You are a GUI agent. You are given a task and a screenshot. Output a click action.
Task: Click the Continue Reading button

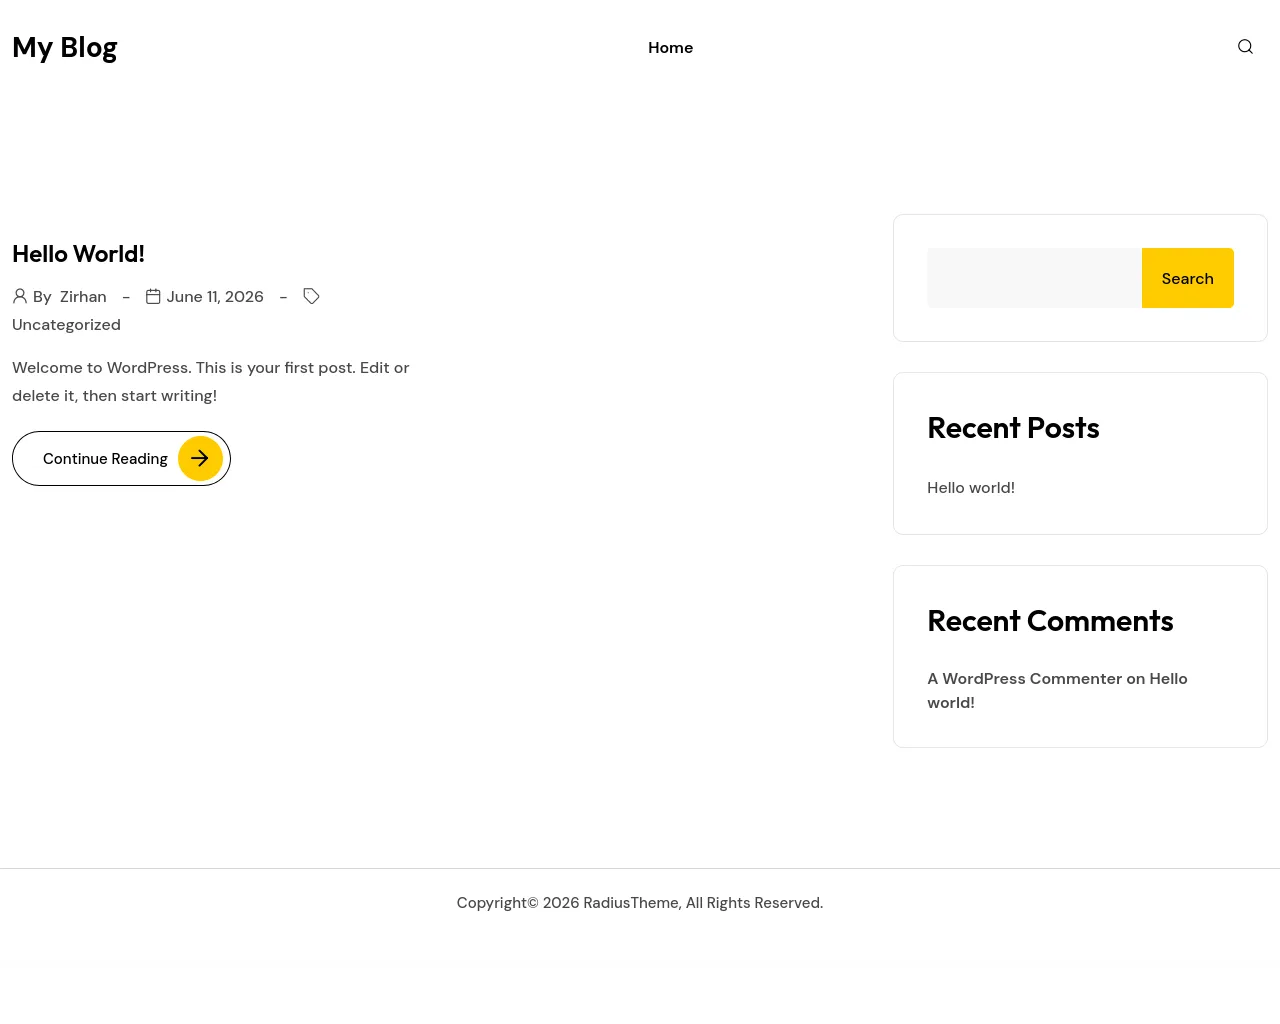pyautogui.click(x=121, y=458)
